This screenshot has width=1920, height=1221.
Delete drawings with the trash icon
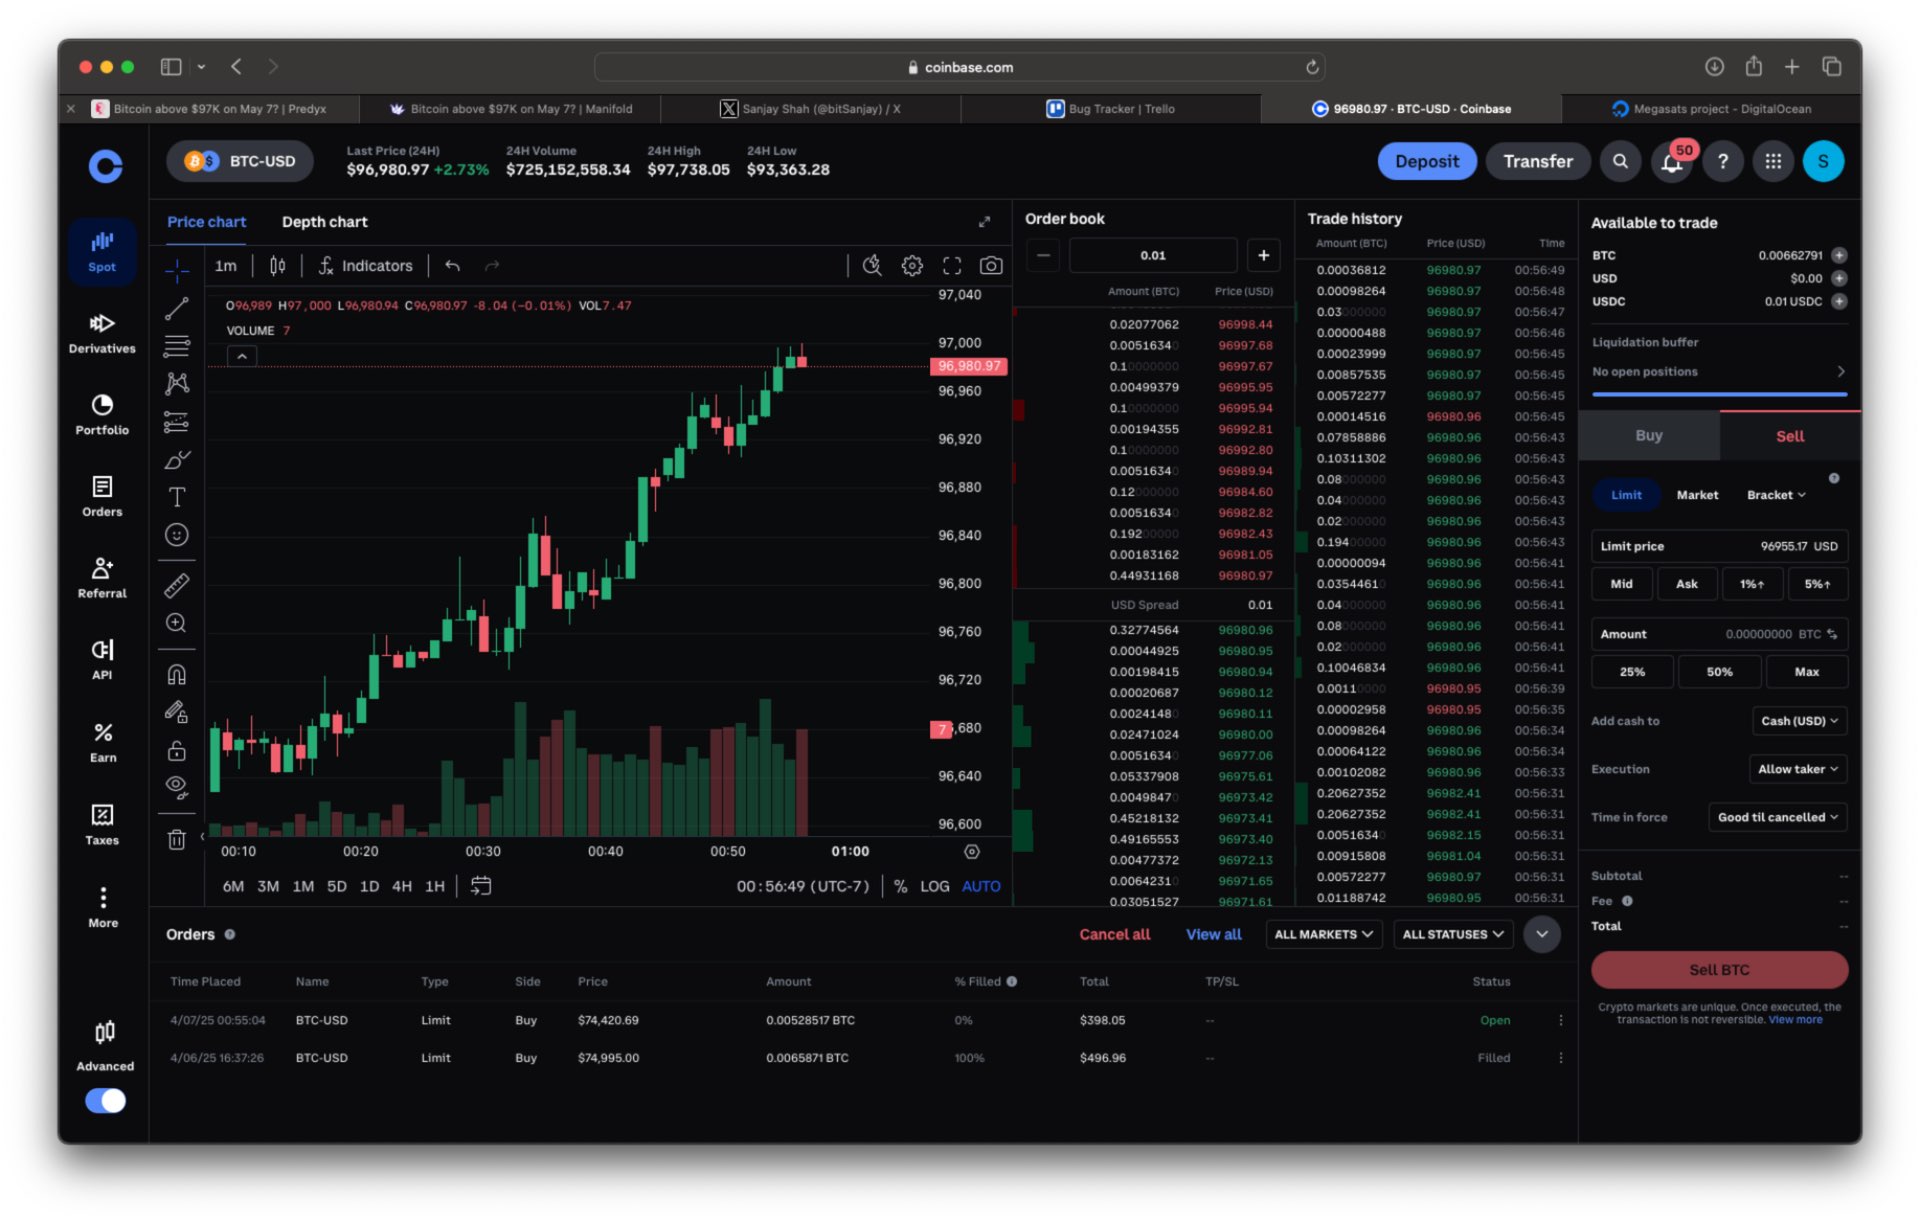[x=177, y=840]
